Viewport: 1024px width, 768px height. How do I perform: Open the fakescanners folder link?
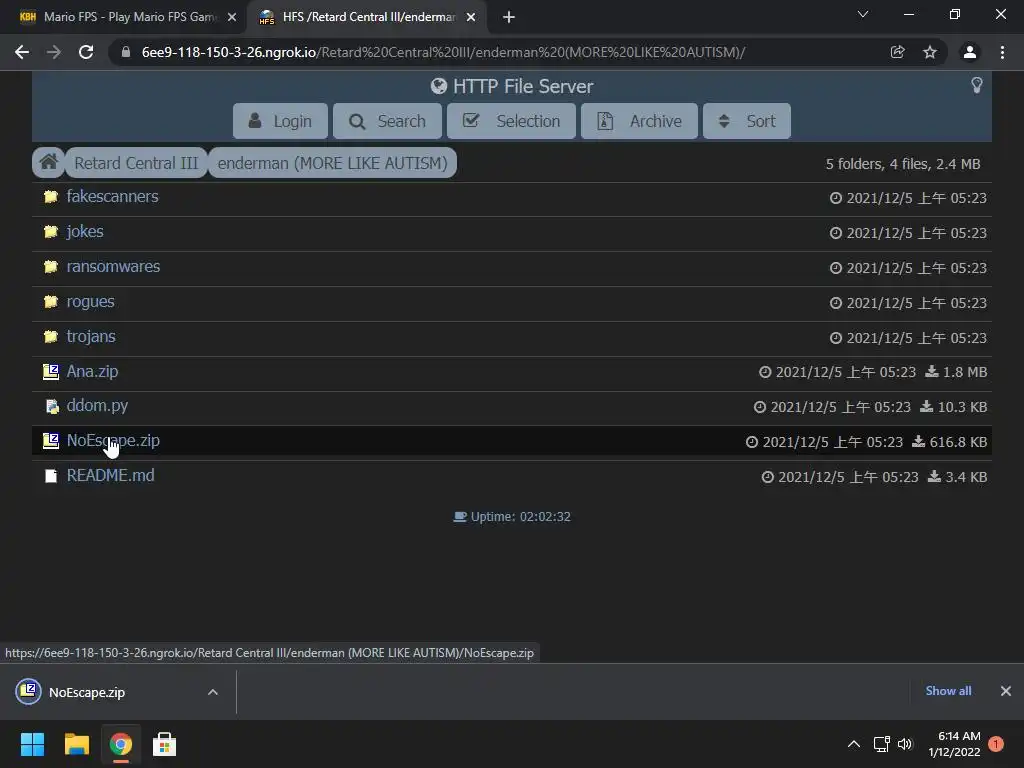[112, 197]
